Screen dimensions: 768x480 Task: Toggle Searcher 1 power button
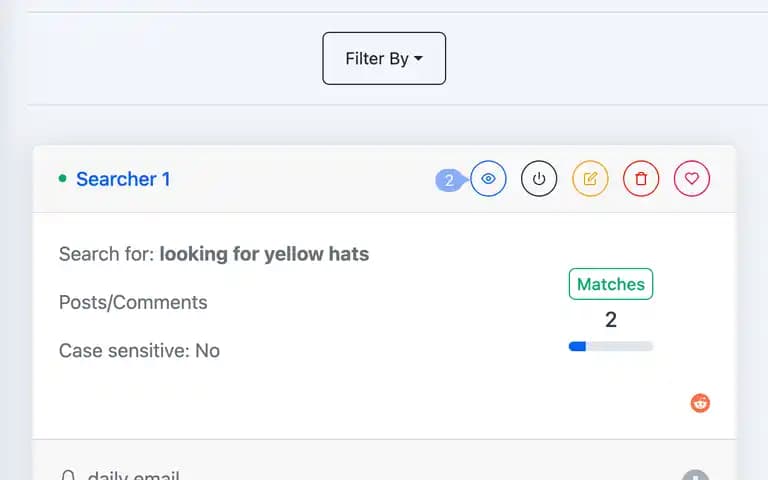[x=539, y=179]
